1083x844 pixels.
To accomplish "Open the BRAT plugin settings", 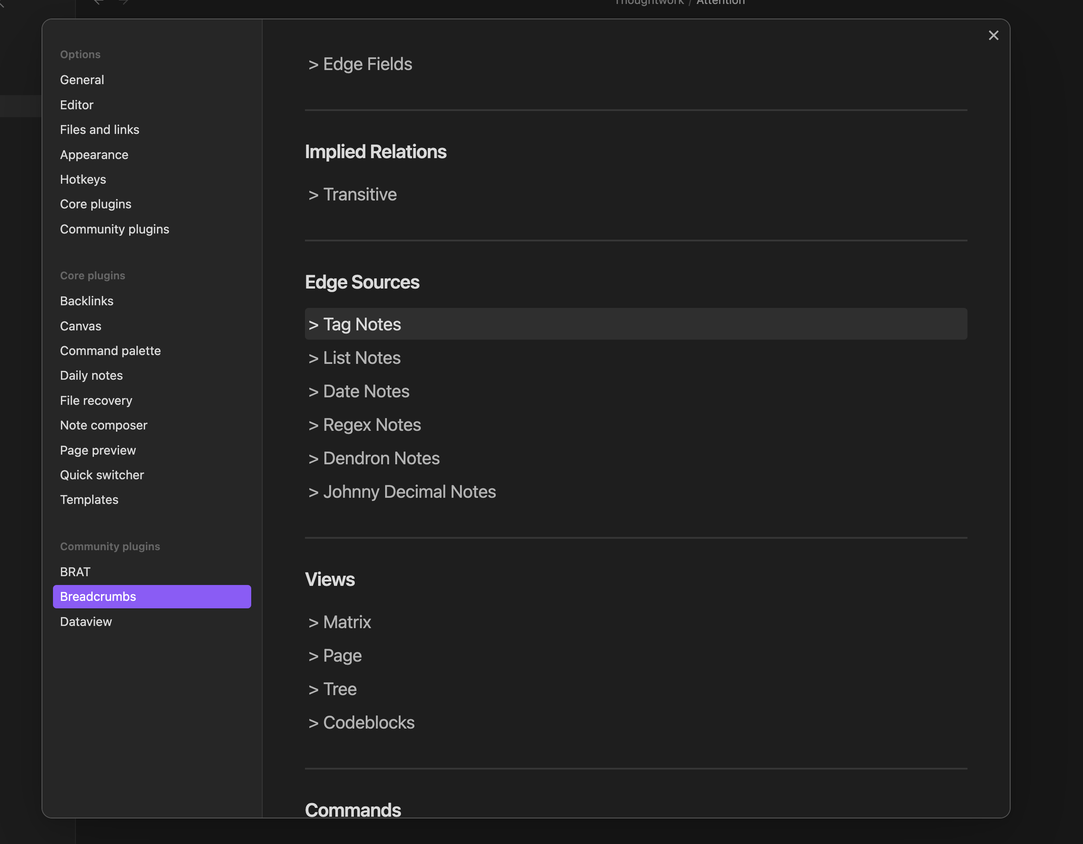I will [x=75, y=572].
